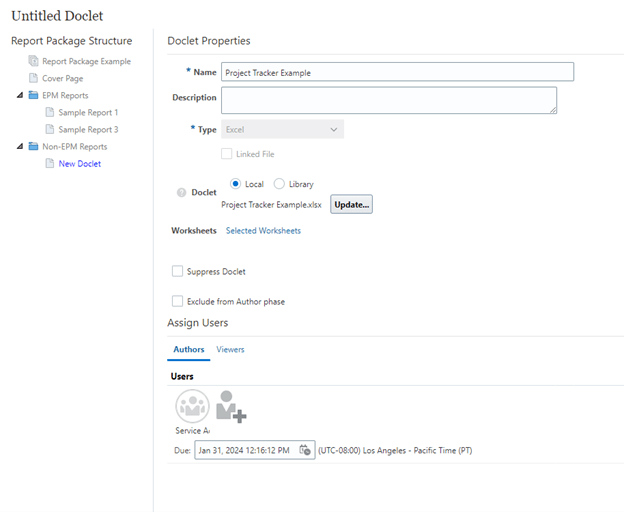The width and height of the screenshot is (624, 512).
Task: Switch to the Authors tab
Action: [188, 350]
